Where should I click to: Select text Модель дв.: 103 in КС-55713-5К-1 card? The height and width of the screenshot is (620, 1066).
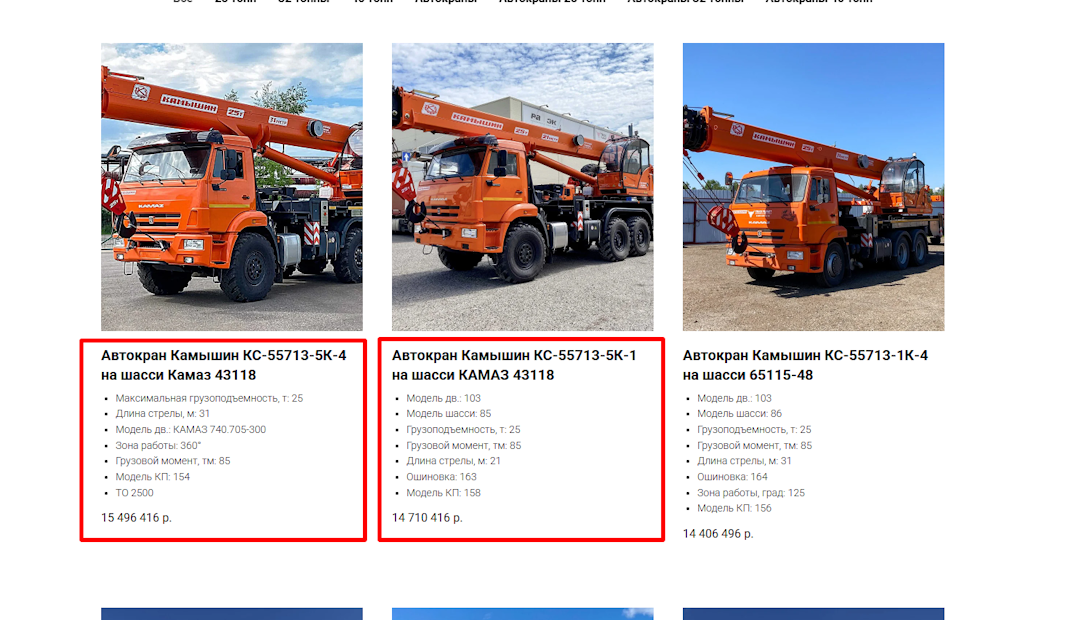pos(444,398)
